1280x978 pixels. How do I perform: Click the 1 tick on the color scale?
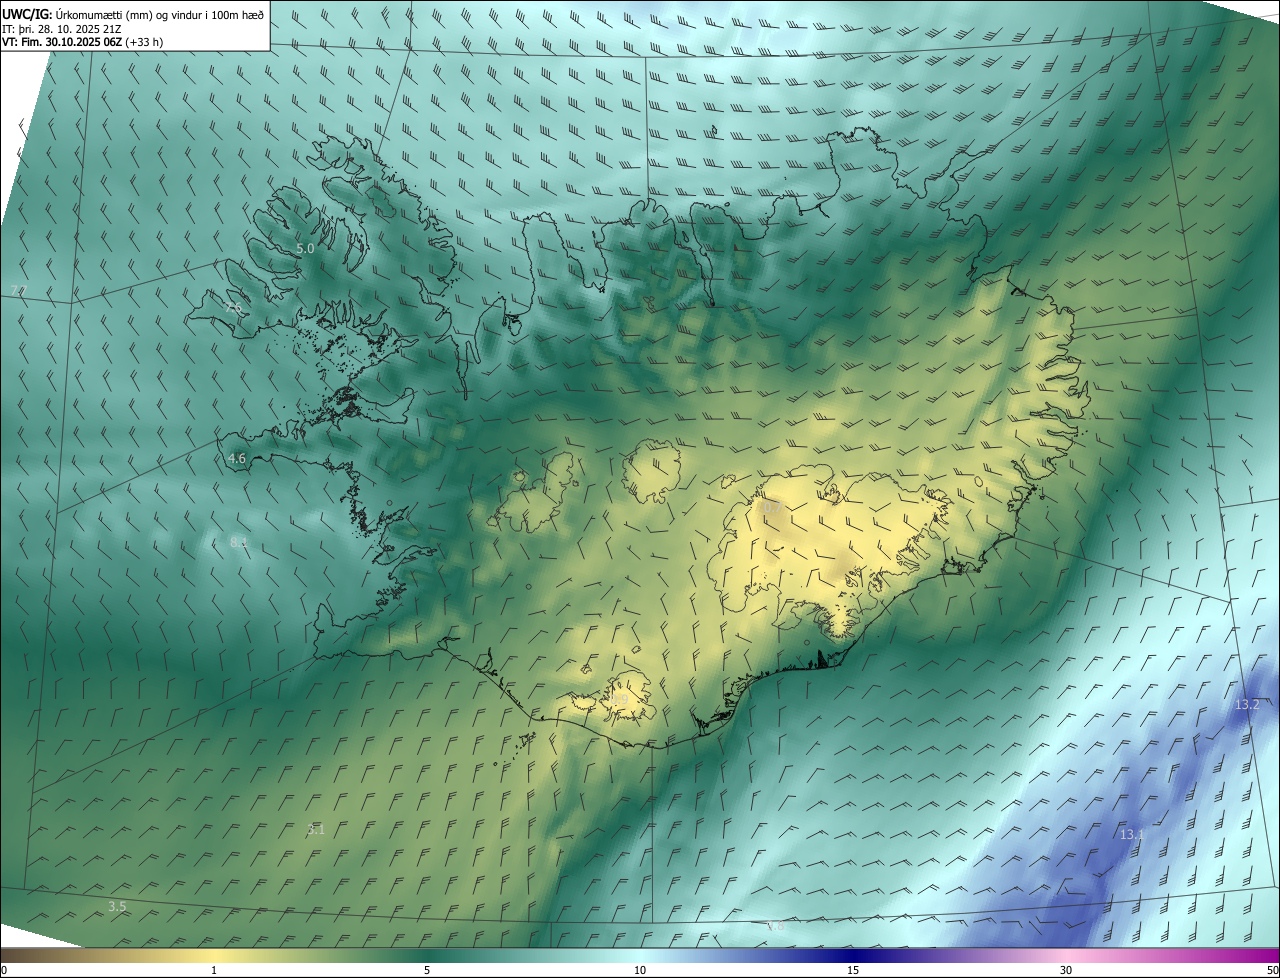(214, 971)
